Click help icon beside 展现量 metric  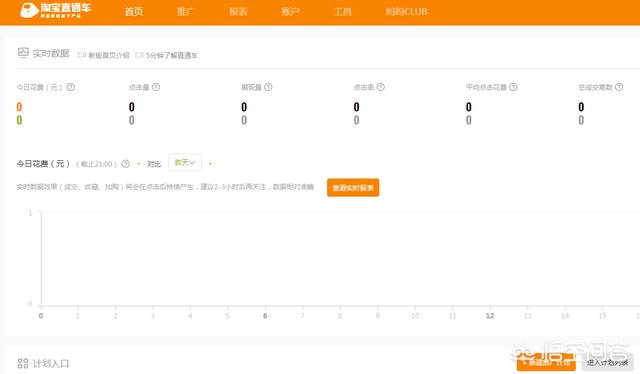coord(268,87)
